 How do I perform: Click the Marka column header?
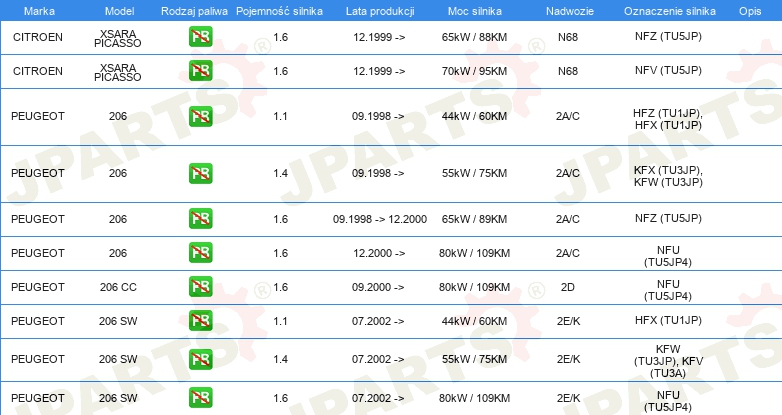39,11
